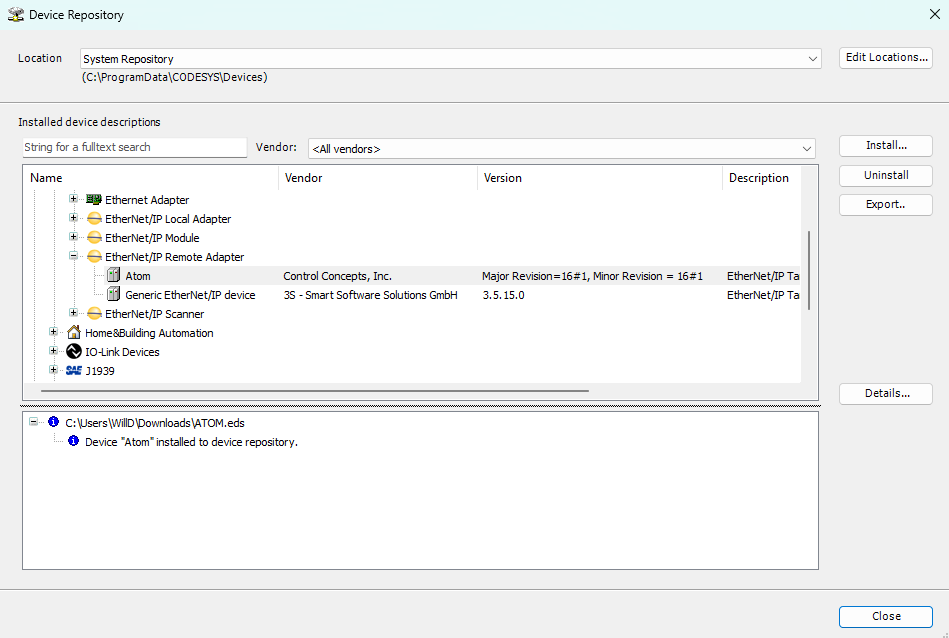Click the IO-Link Devices icon

[x=72, y=351]
